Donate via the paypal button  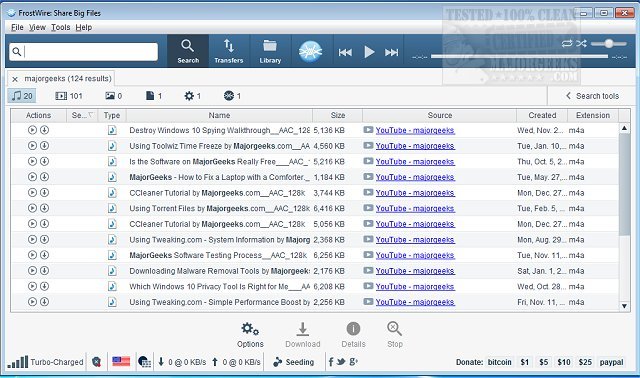tap(611, 362)
